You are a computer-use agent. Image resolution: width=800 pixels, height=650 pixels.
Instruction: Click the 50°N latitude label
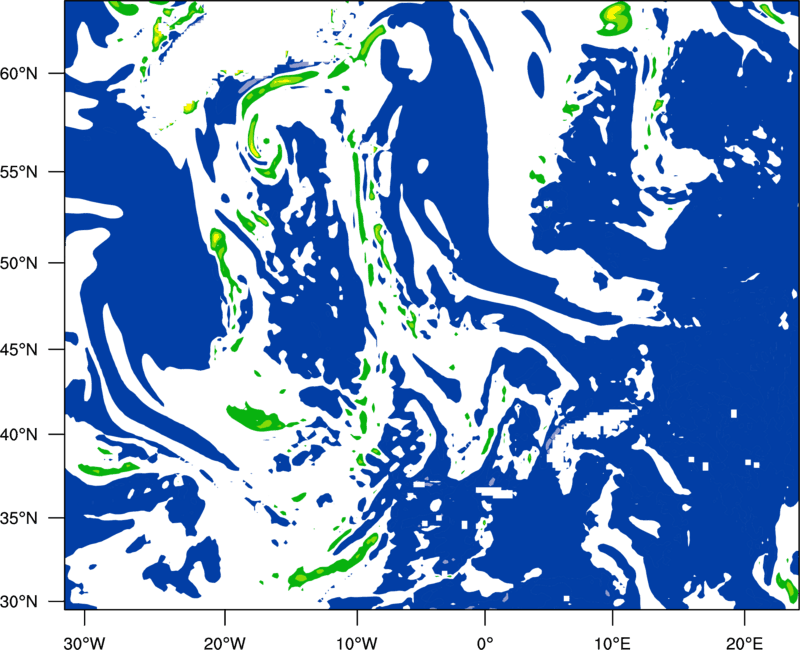[19, 263]
